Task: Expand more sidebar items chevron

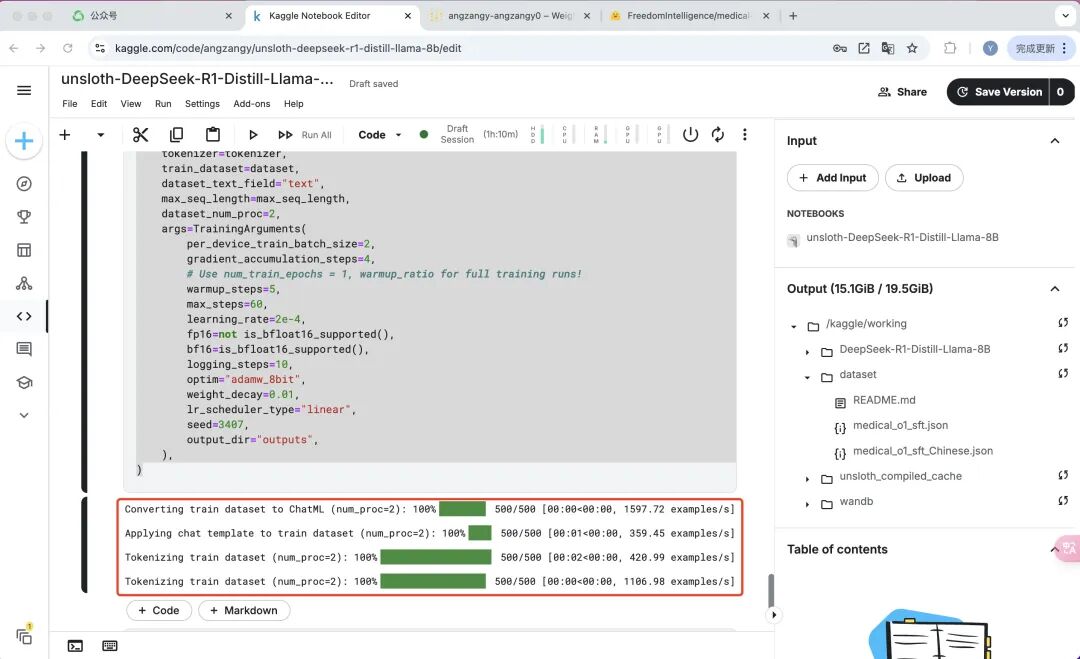Action: (x=24, y=415)
